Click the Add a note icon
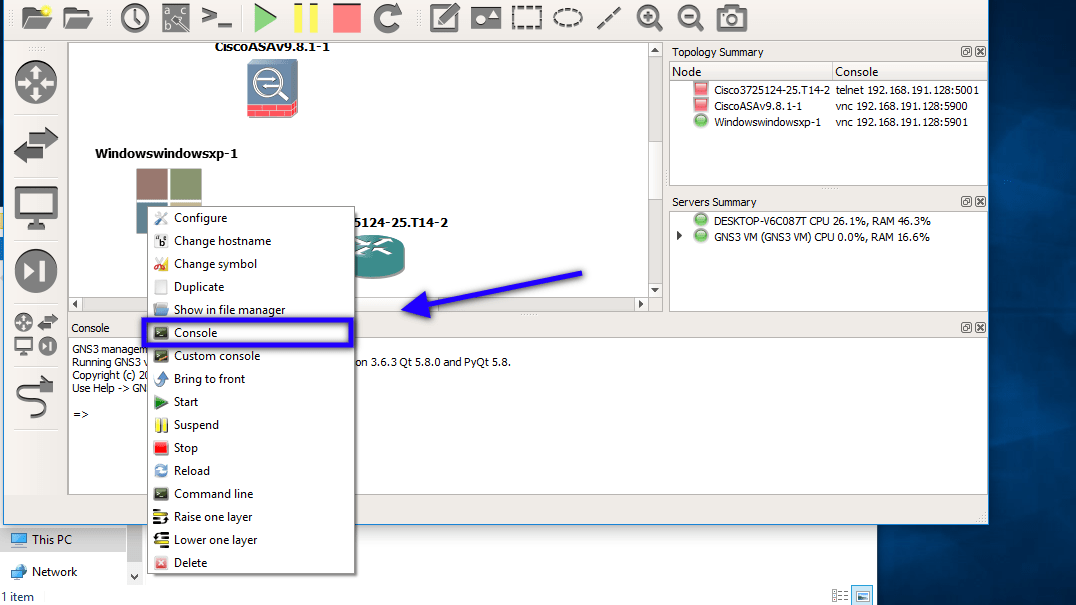Viewport: 1076px width, 605px height. click(x=445, y=18)
